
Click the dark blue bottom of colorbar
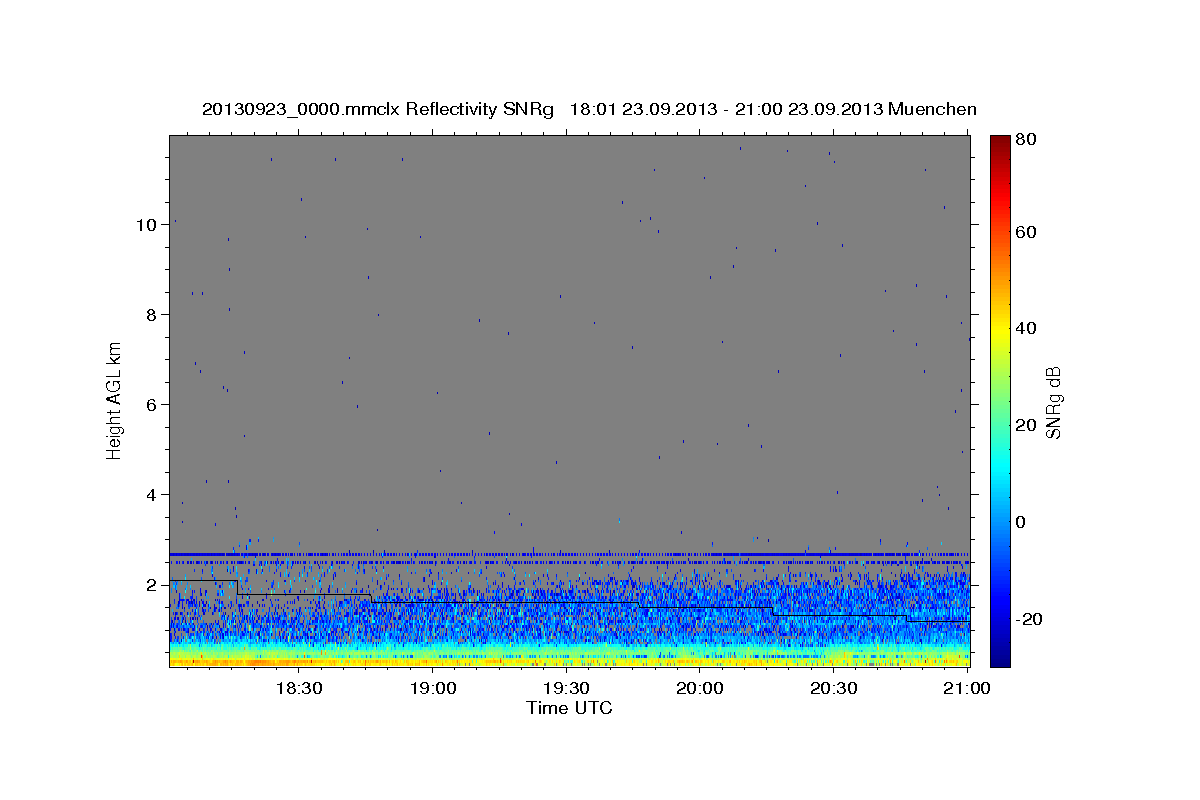pyautogui.click(x=1000, y=656)
